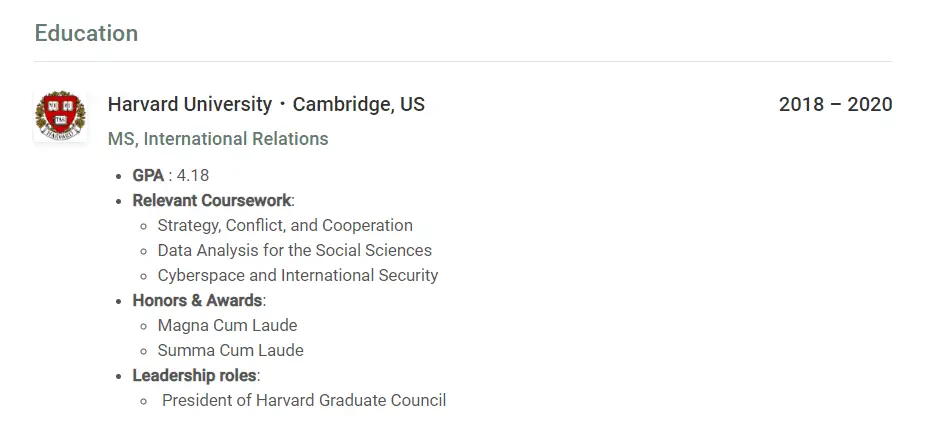Click the Harvard University school name
Image resolution: width=927 pixels, height=437 pixels.
190,105
